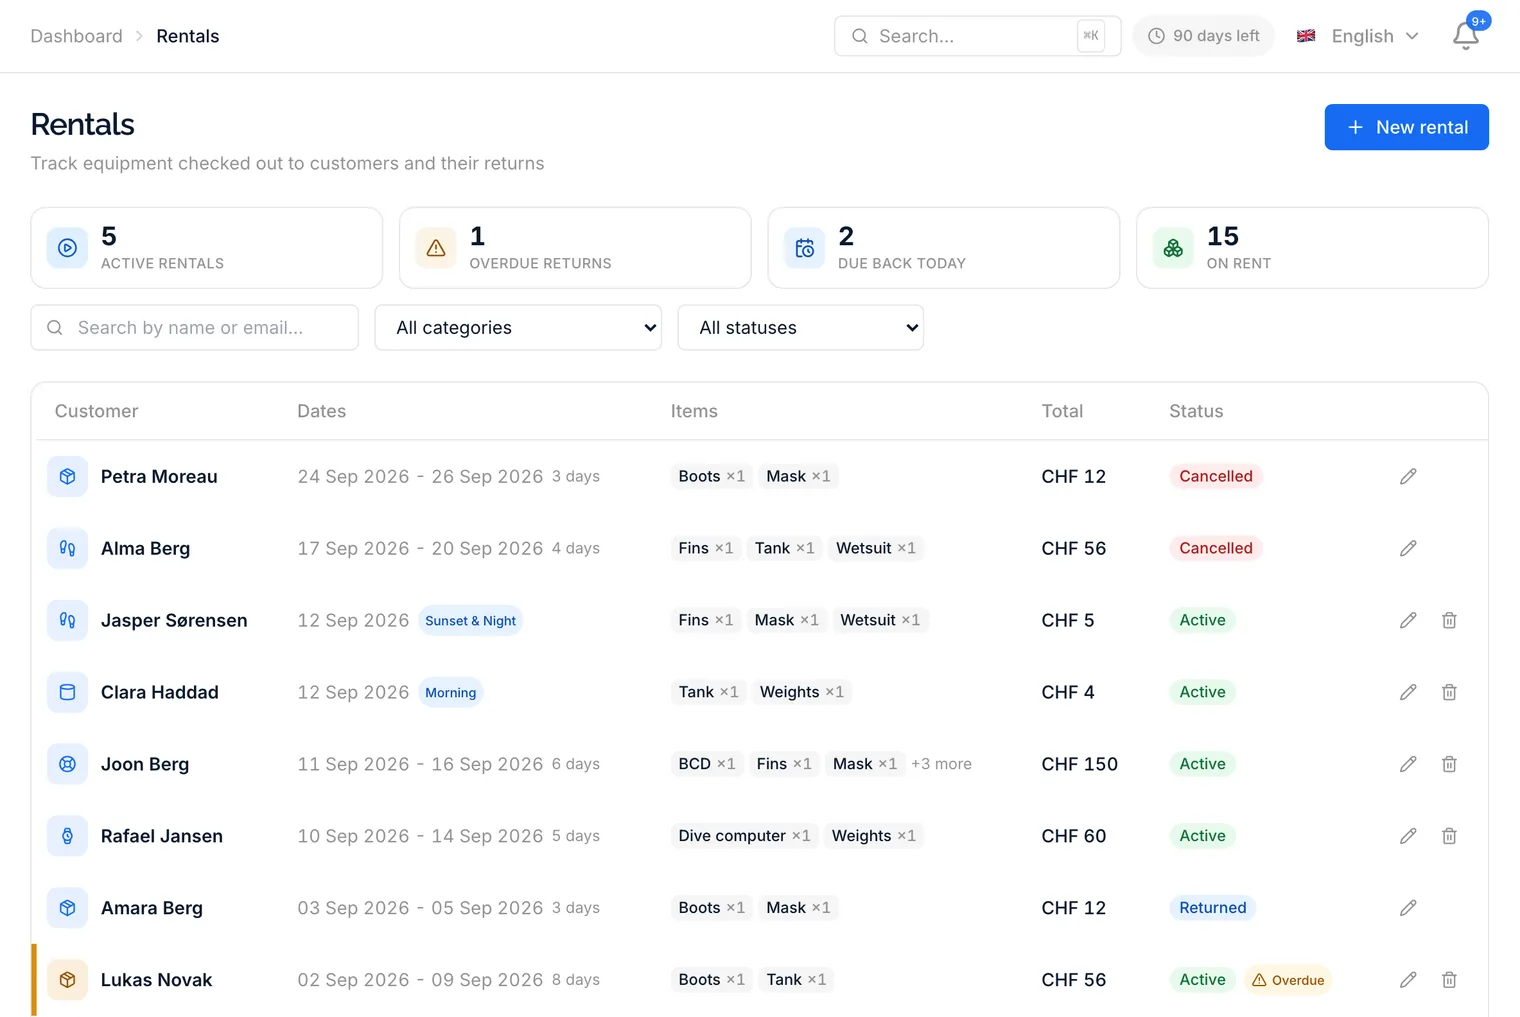Open the notifications bell
The width and height of the screenshot is (1520, 1017).
(x=1466, y=36)
